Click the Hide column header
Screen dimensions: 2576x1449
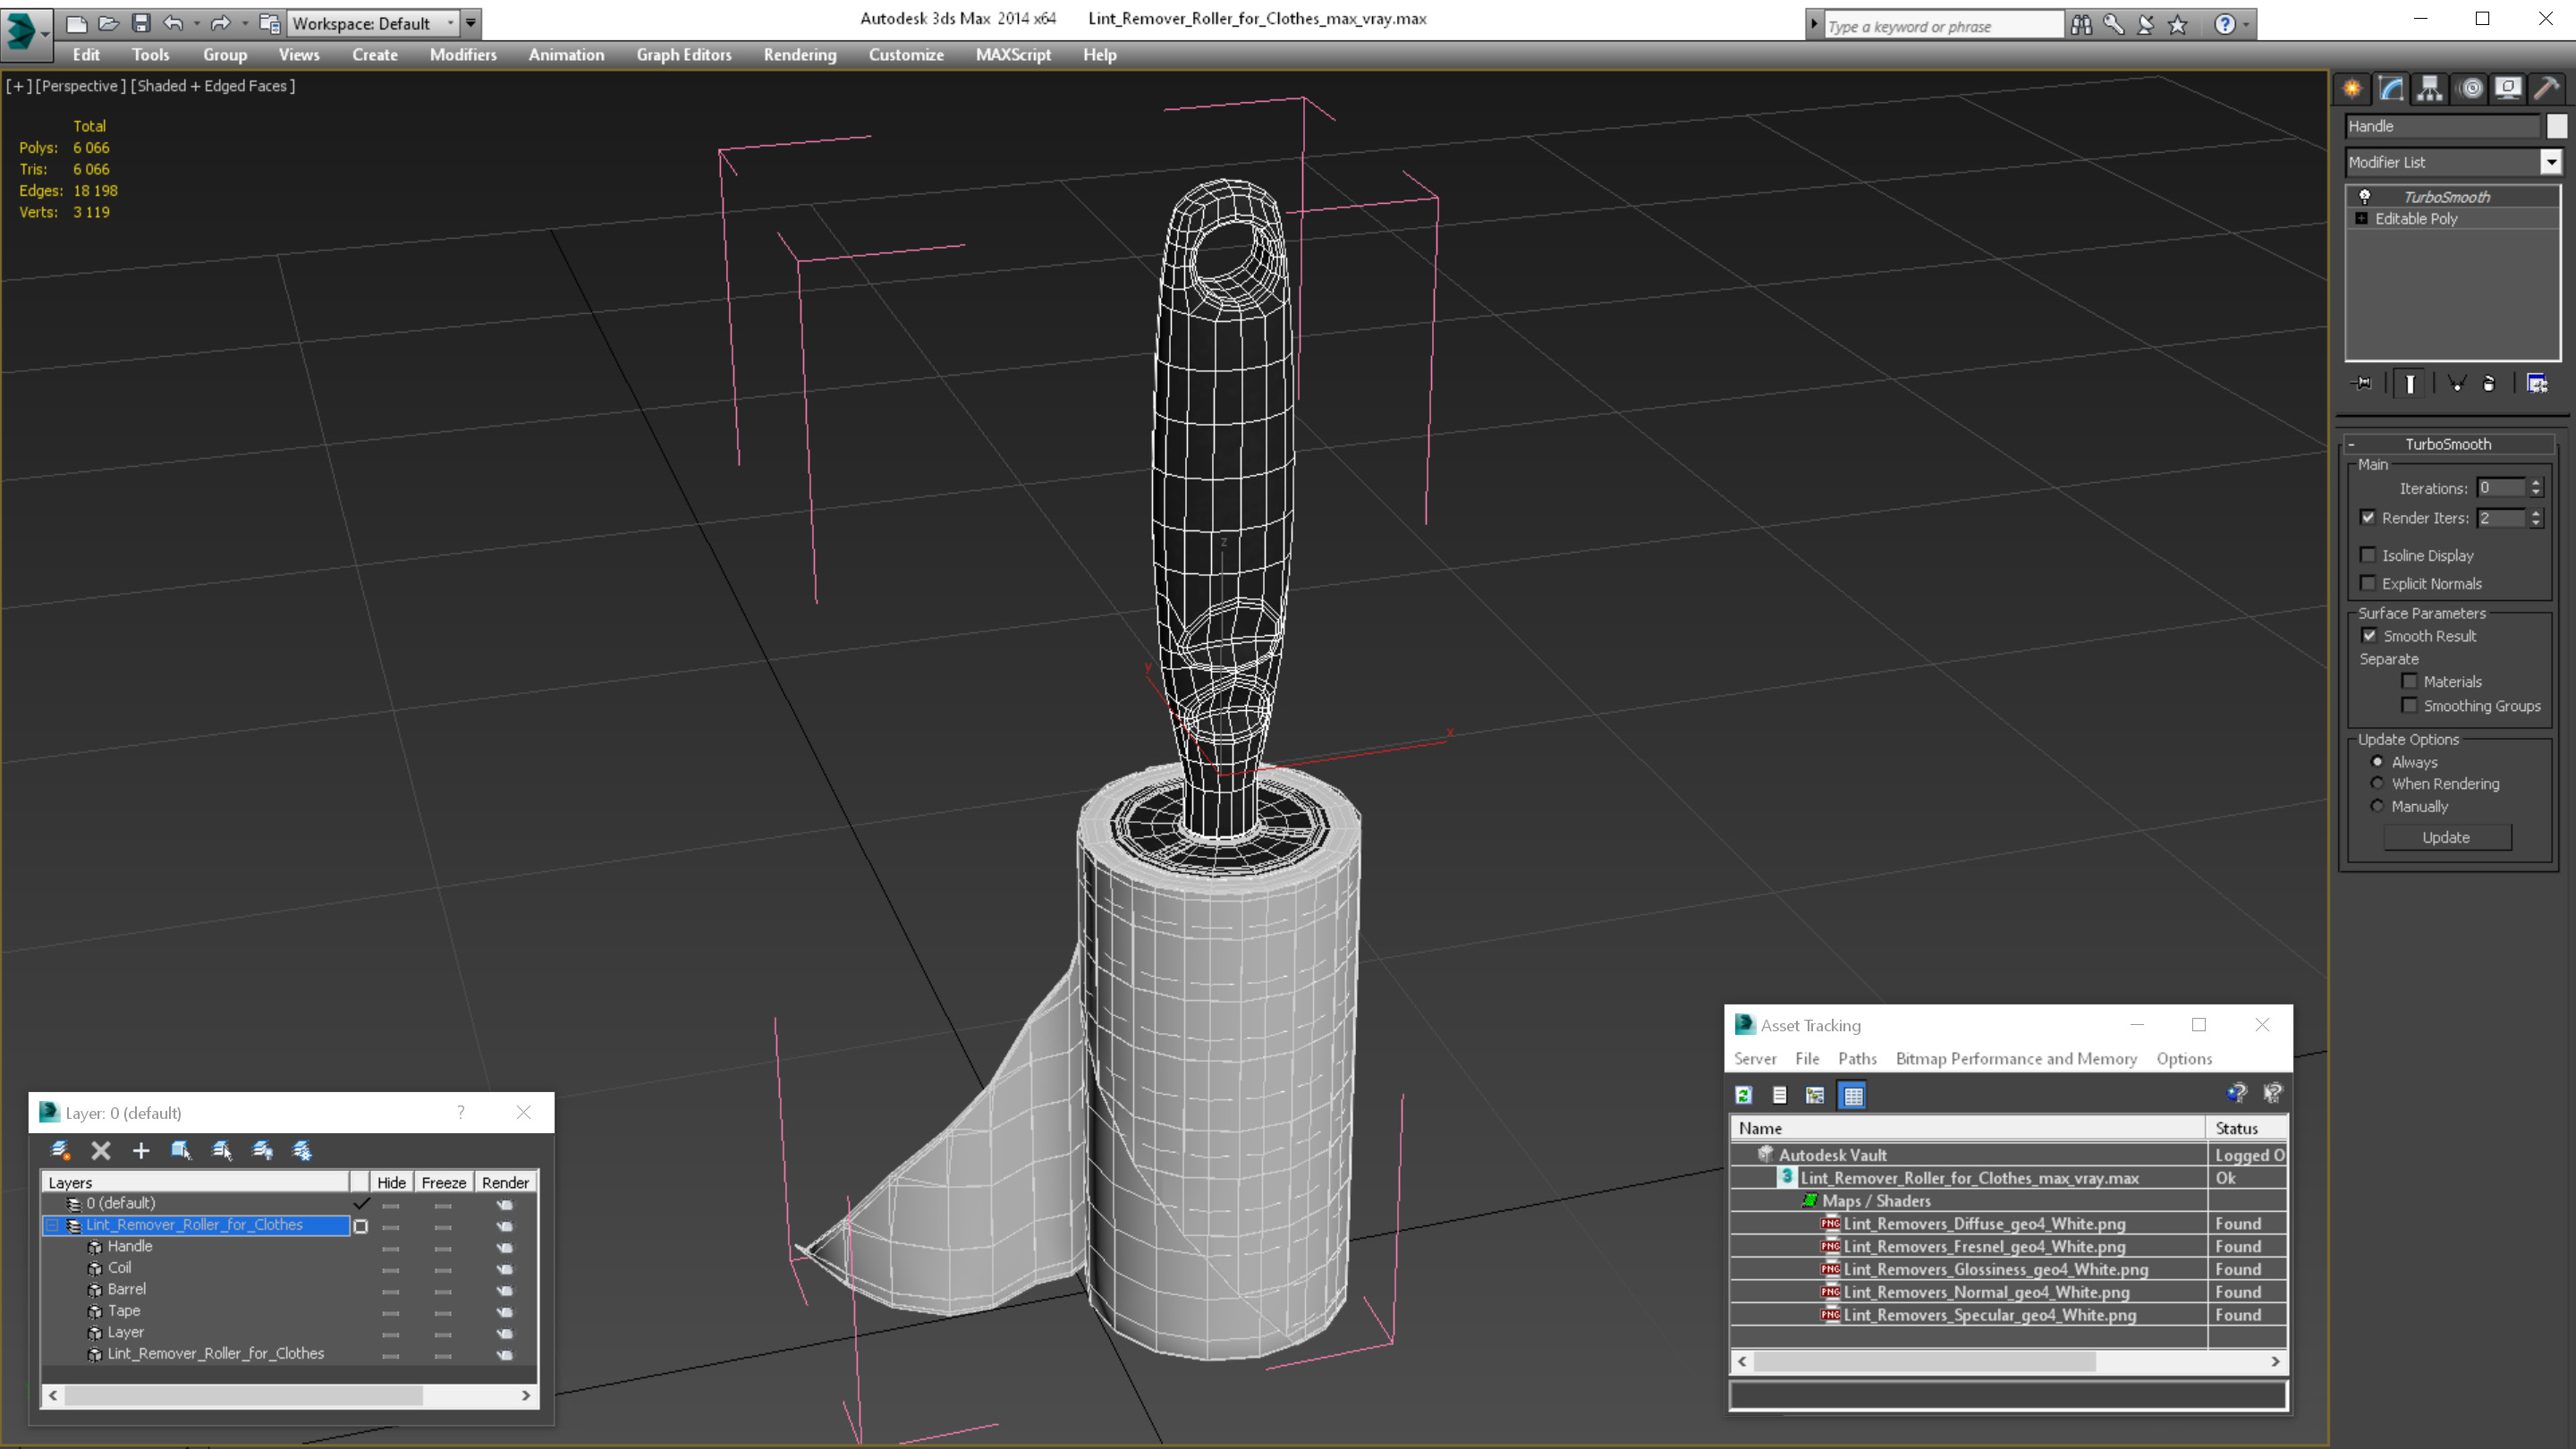click(x=391, y=1182)
